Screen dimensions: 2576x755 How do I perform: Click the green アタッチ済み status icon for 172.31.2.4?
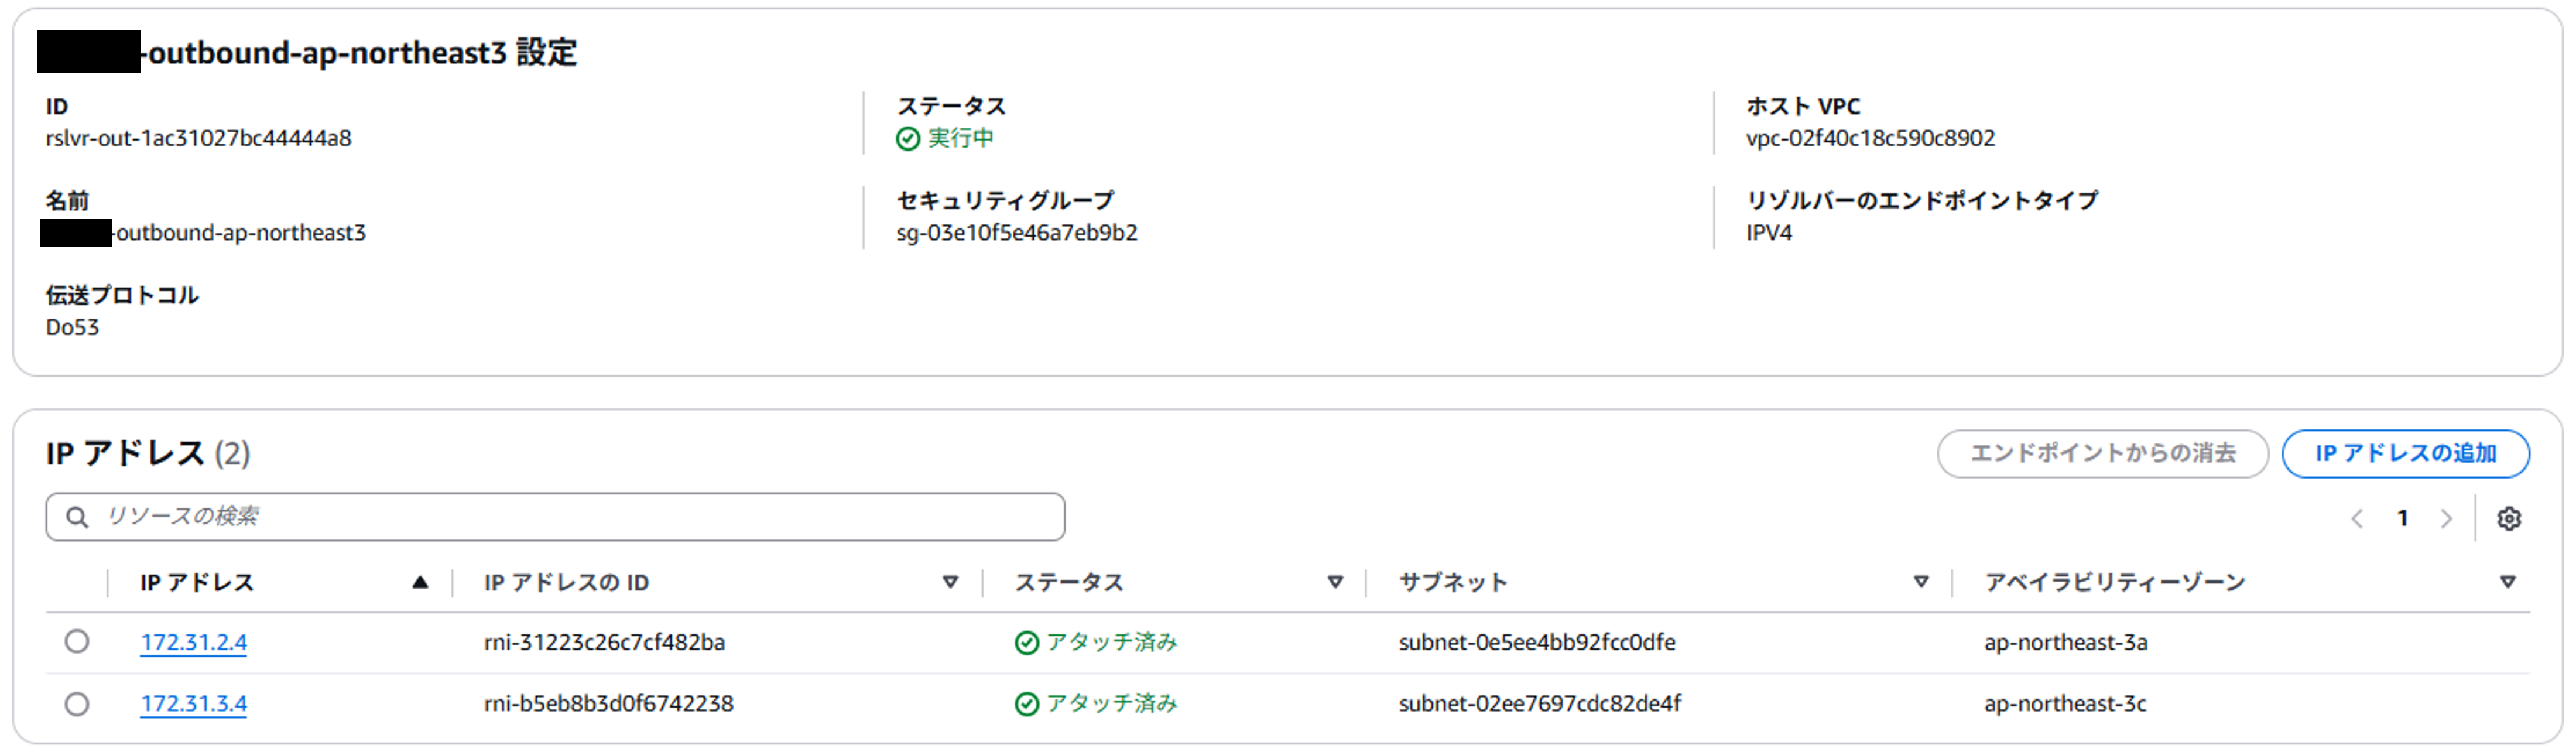(x=1026, y=642)
